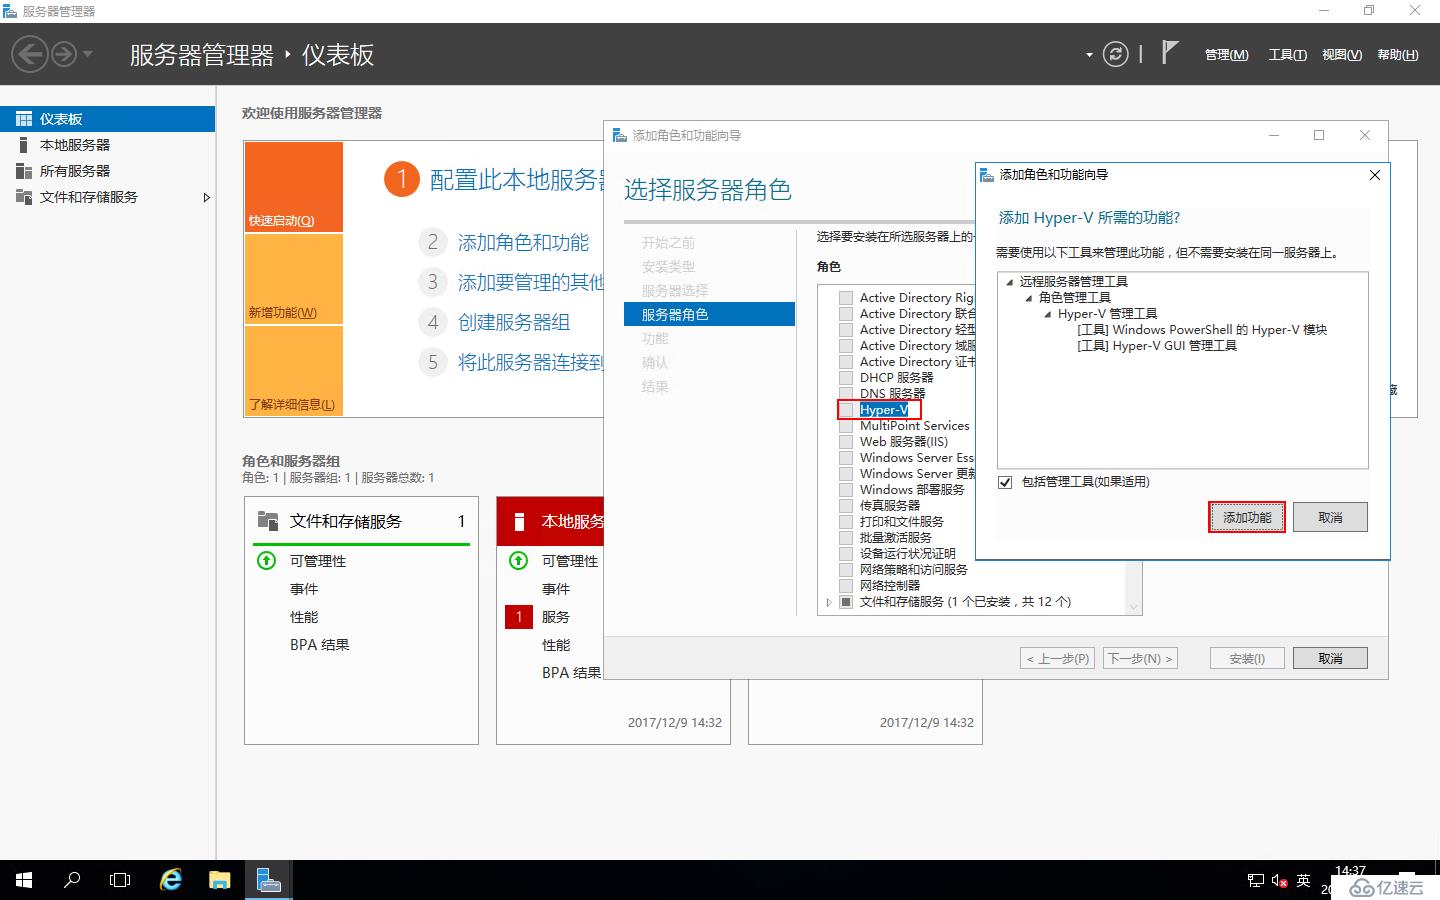Click the 添加角色和功能 link
Image resolution: width=1440 pixels, height=900 pixels.
[x=523, y=243]
